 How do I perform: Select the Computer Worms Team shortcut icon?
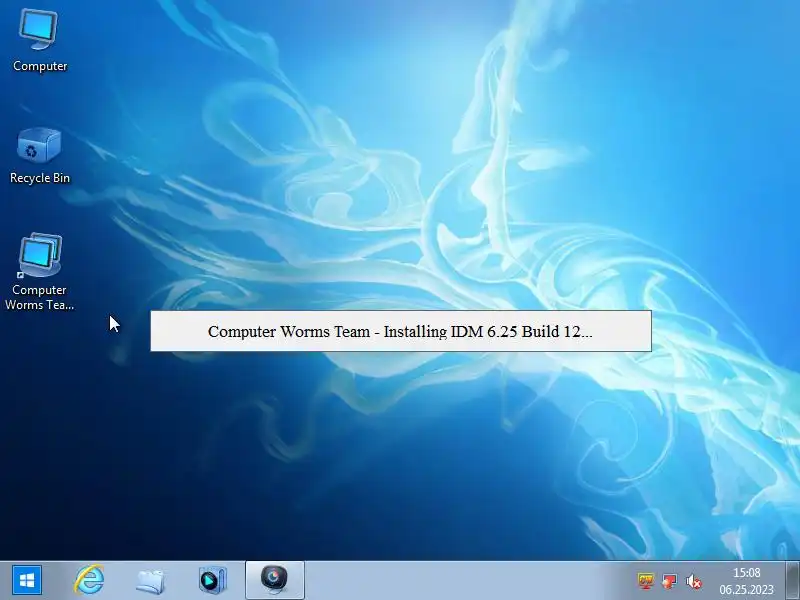coord(39,271)
